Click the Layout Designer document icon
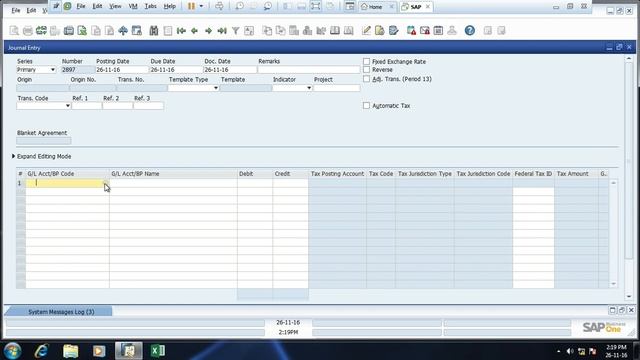The height and width of the screenshot is (360, 640). click(x=380, y=31)
